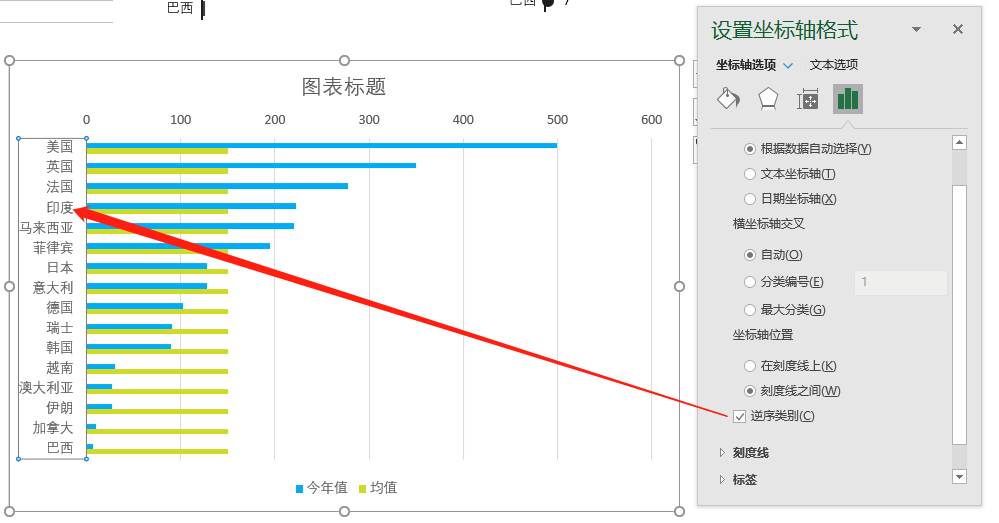Image resolution: width=999 pixels, height=523 pixels.
Task: Select 根据数据自动选择 radio button
Action: click(750, 148)
